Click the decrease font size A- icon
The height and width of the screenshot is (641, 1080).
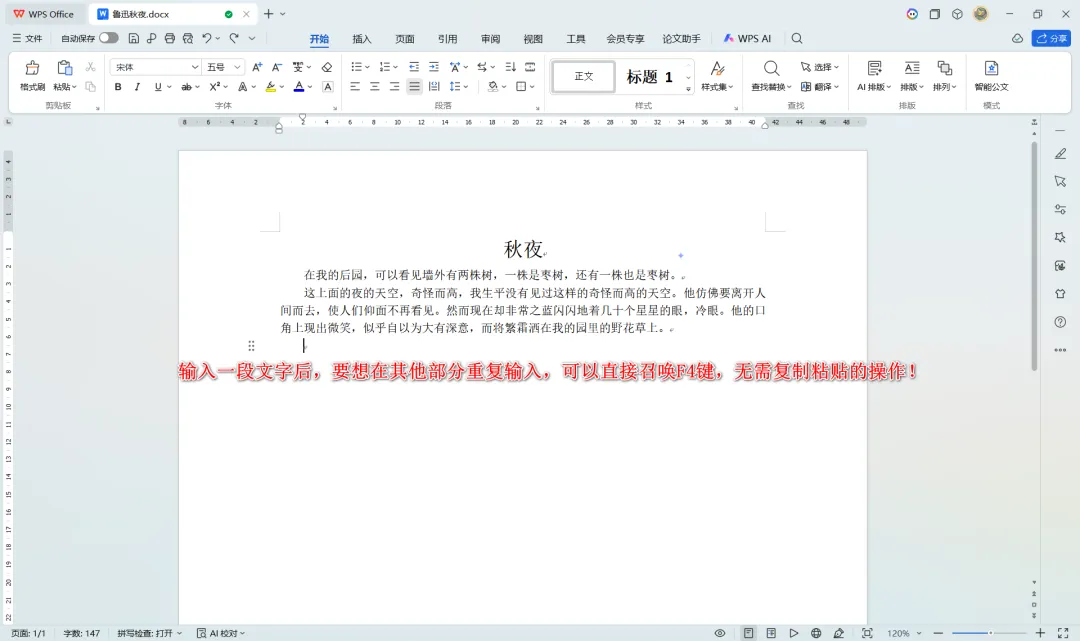[x=276, y=67]
